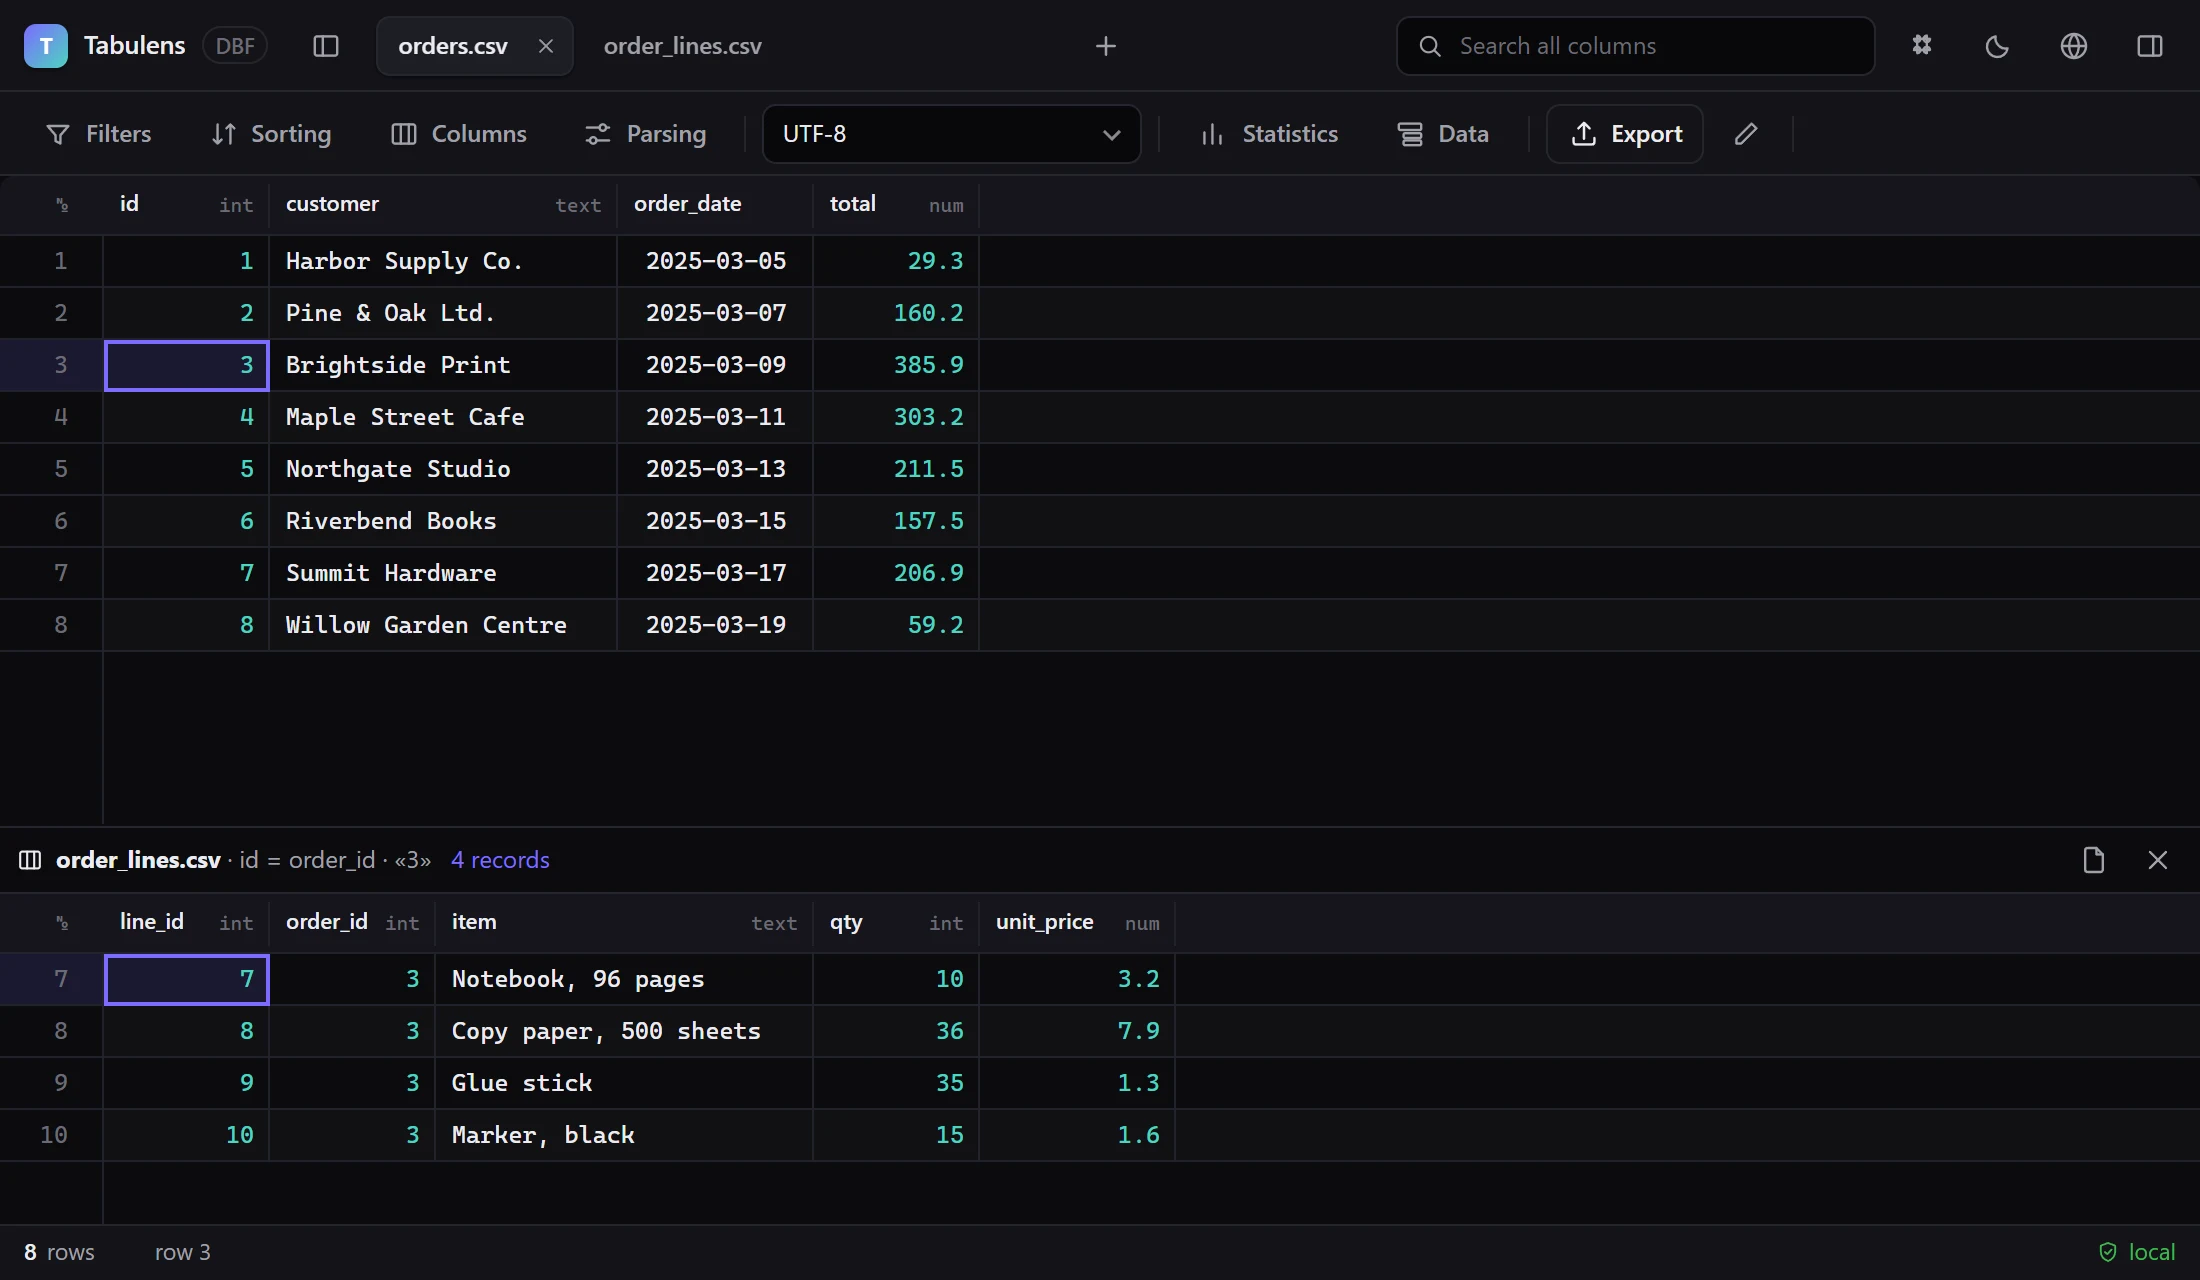This screenshot has height=1280, width=2200.
Task: Focus the Search all columns field
Action: 1636,46
